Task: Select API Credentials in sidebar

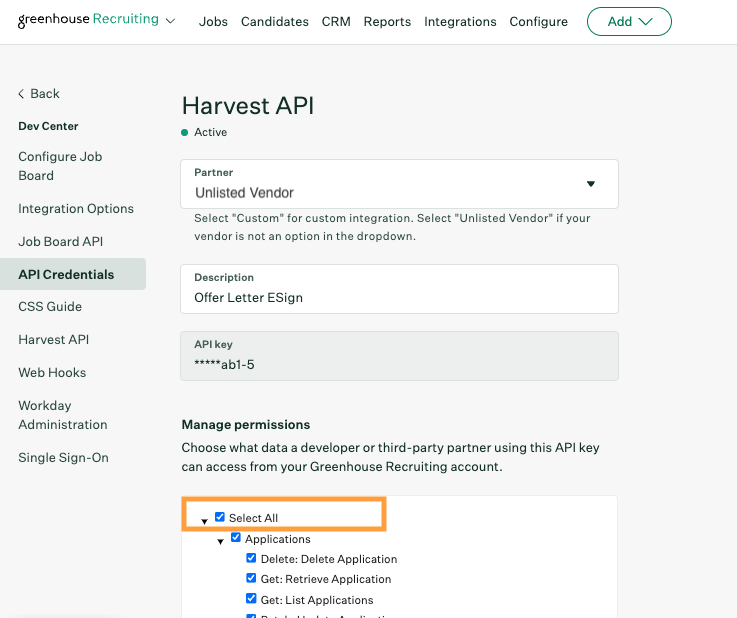Action: pyautogui.click(x=73, y=274)
